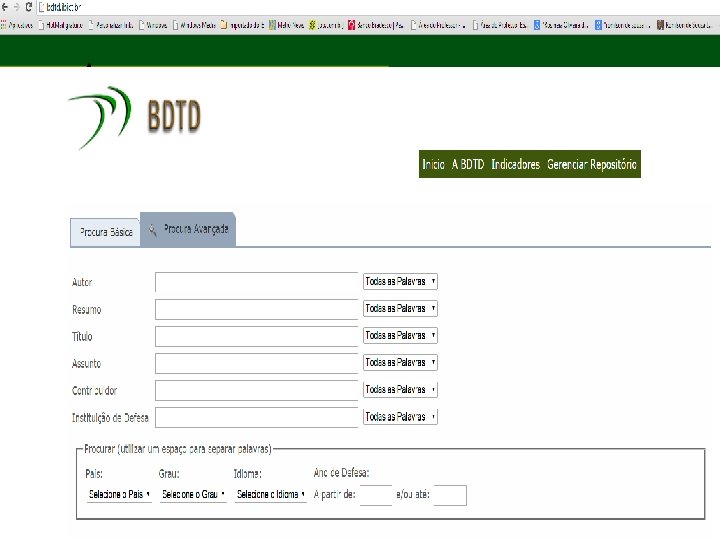Open the Aplicativos apps grid bookmark
The height and width of the screenshot is (540, 720).
click(17, 25)
